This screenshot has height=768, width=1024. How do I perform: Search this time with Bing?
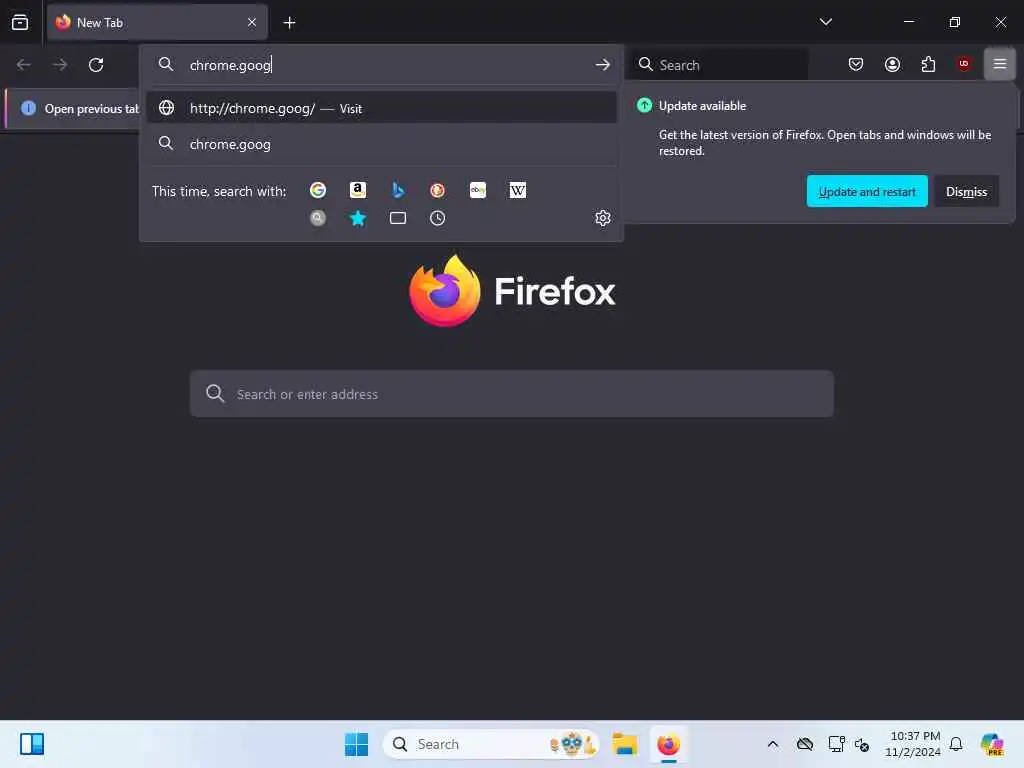[398, 190]
